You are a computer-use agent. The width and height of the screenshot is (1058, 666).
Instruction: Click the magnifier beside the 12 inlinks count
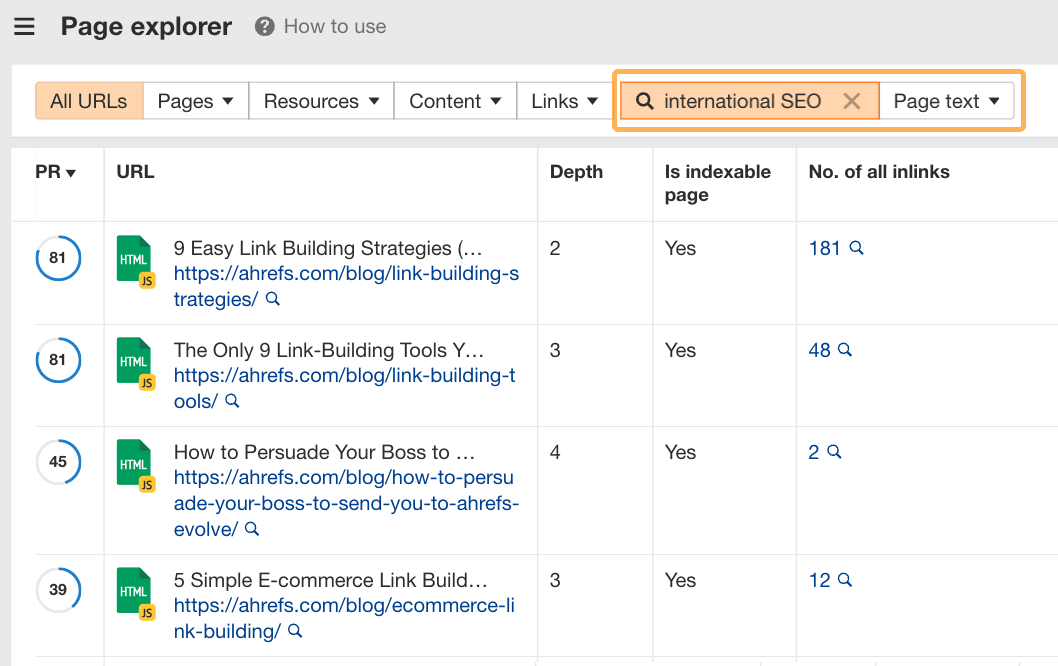tap(845, 581)
